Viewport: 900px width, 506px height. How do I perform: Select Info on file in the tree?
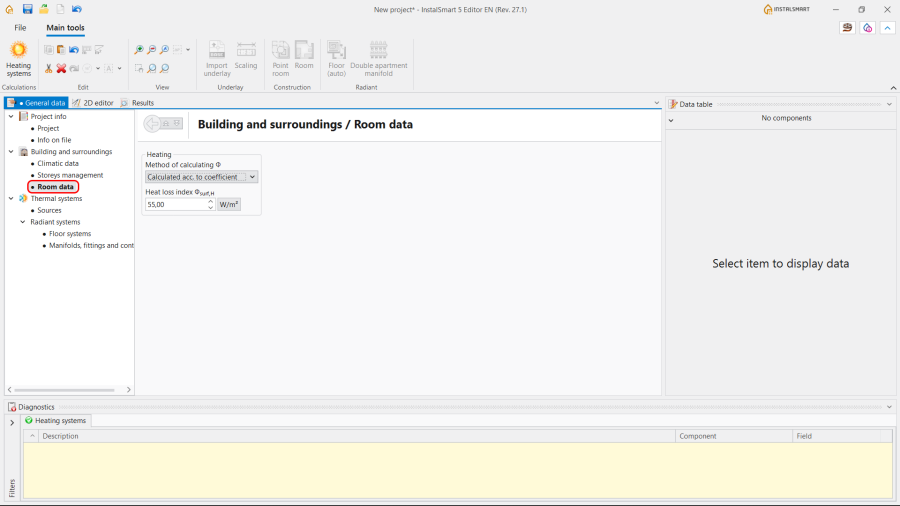55,140
